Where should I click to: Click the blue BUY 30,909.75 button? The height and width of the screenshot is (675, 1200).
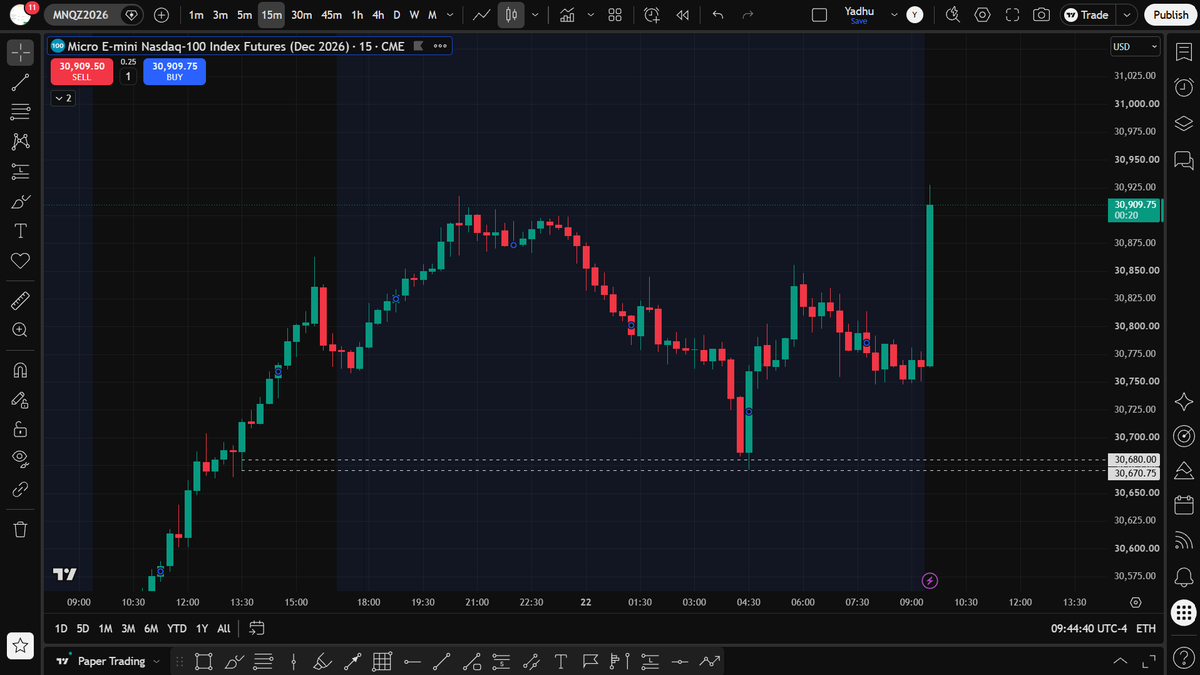click(174, 71)
